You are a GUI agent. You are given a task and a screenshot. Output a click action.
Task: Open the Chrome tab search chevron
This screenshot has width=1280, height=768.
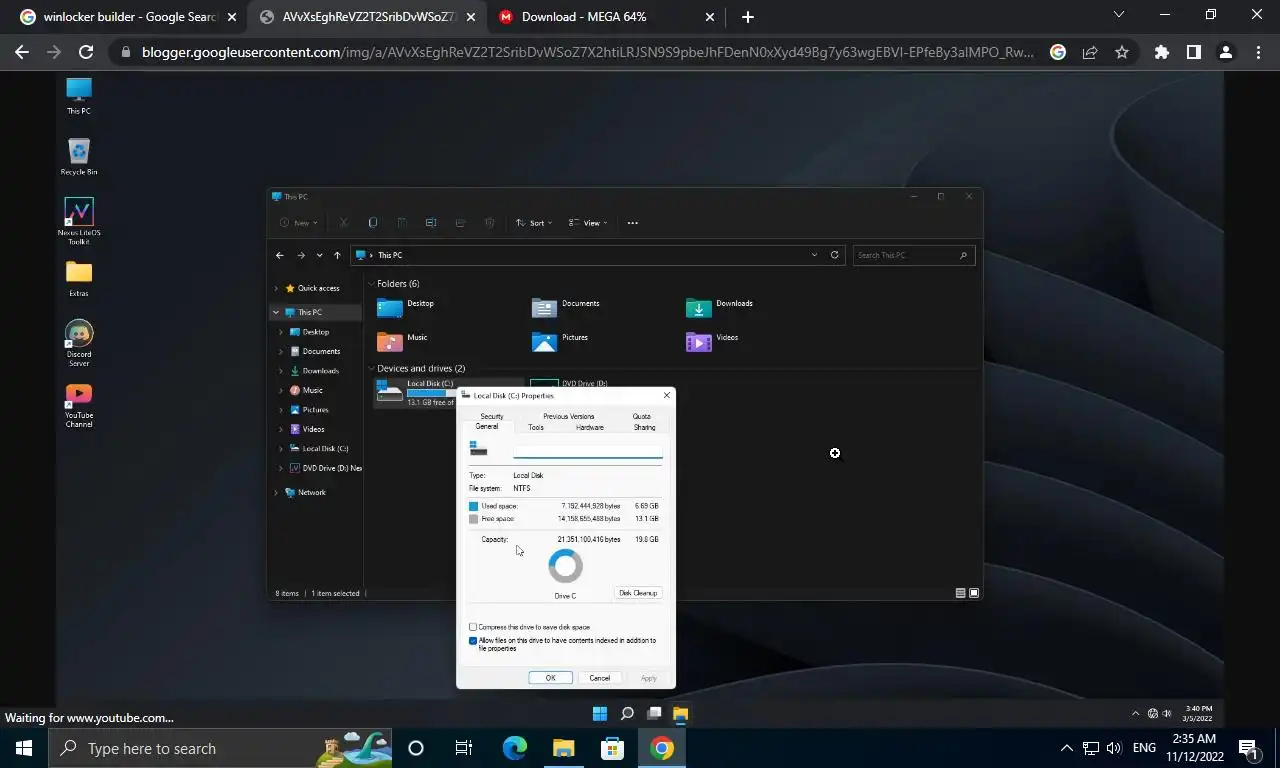(1119, 15)
